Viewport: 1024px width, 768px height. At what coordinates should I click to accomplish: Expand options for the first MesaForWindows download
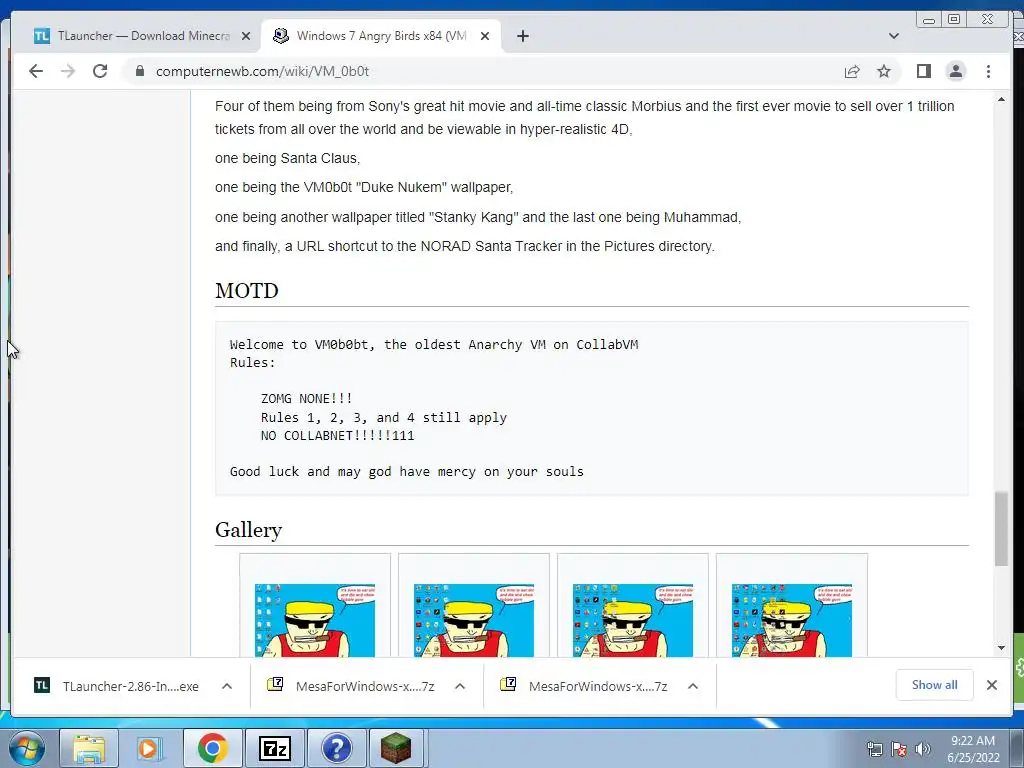pos(460,686)
